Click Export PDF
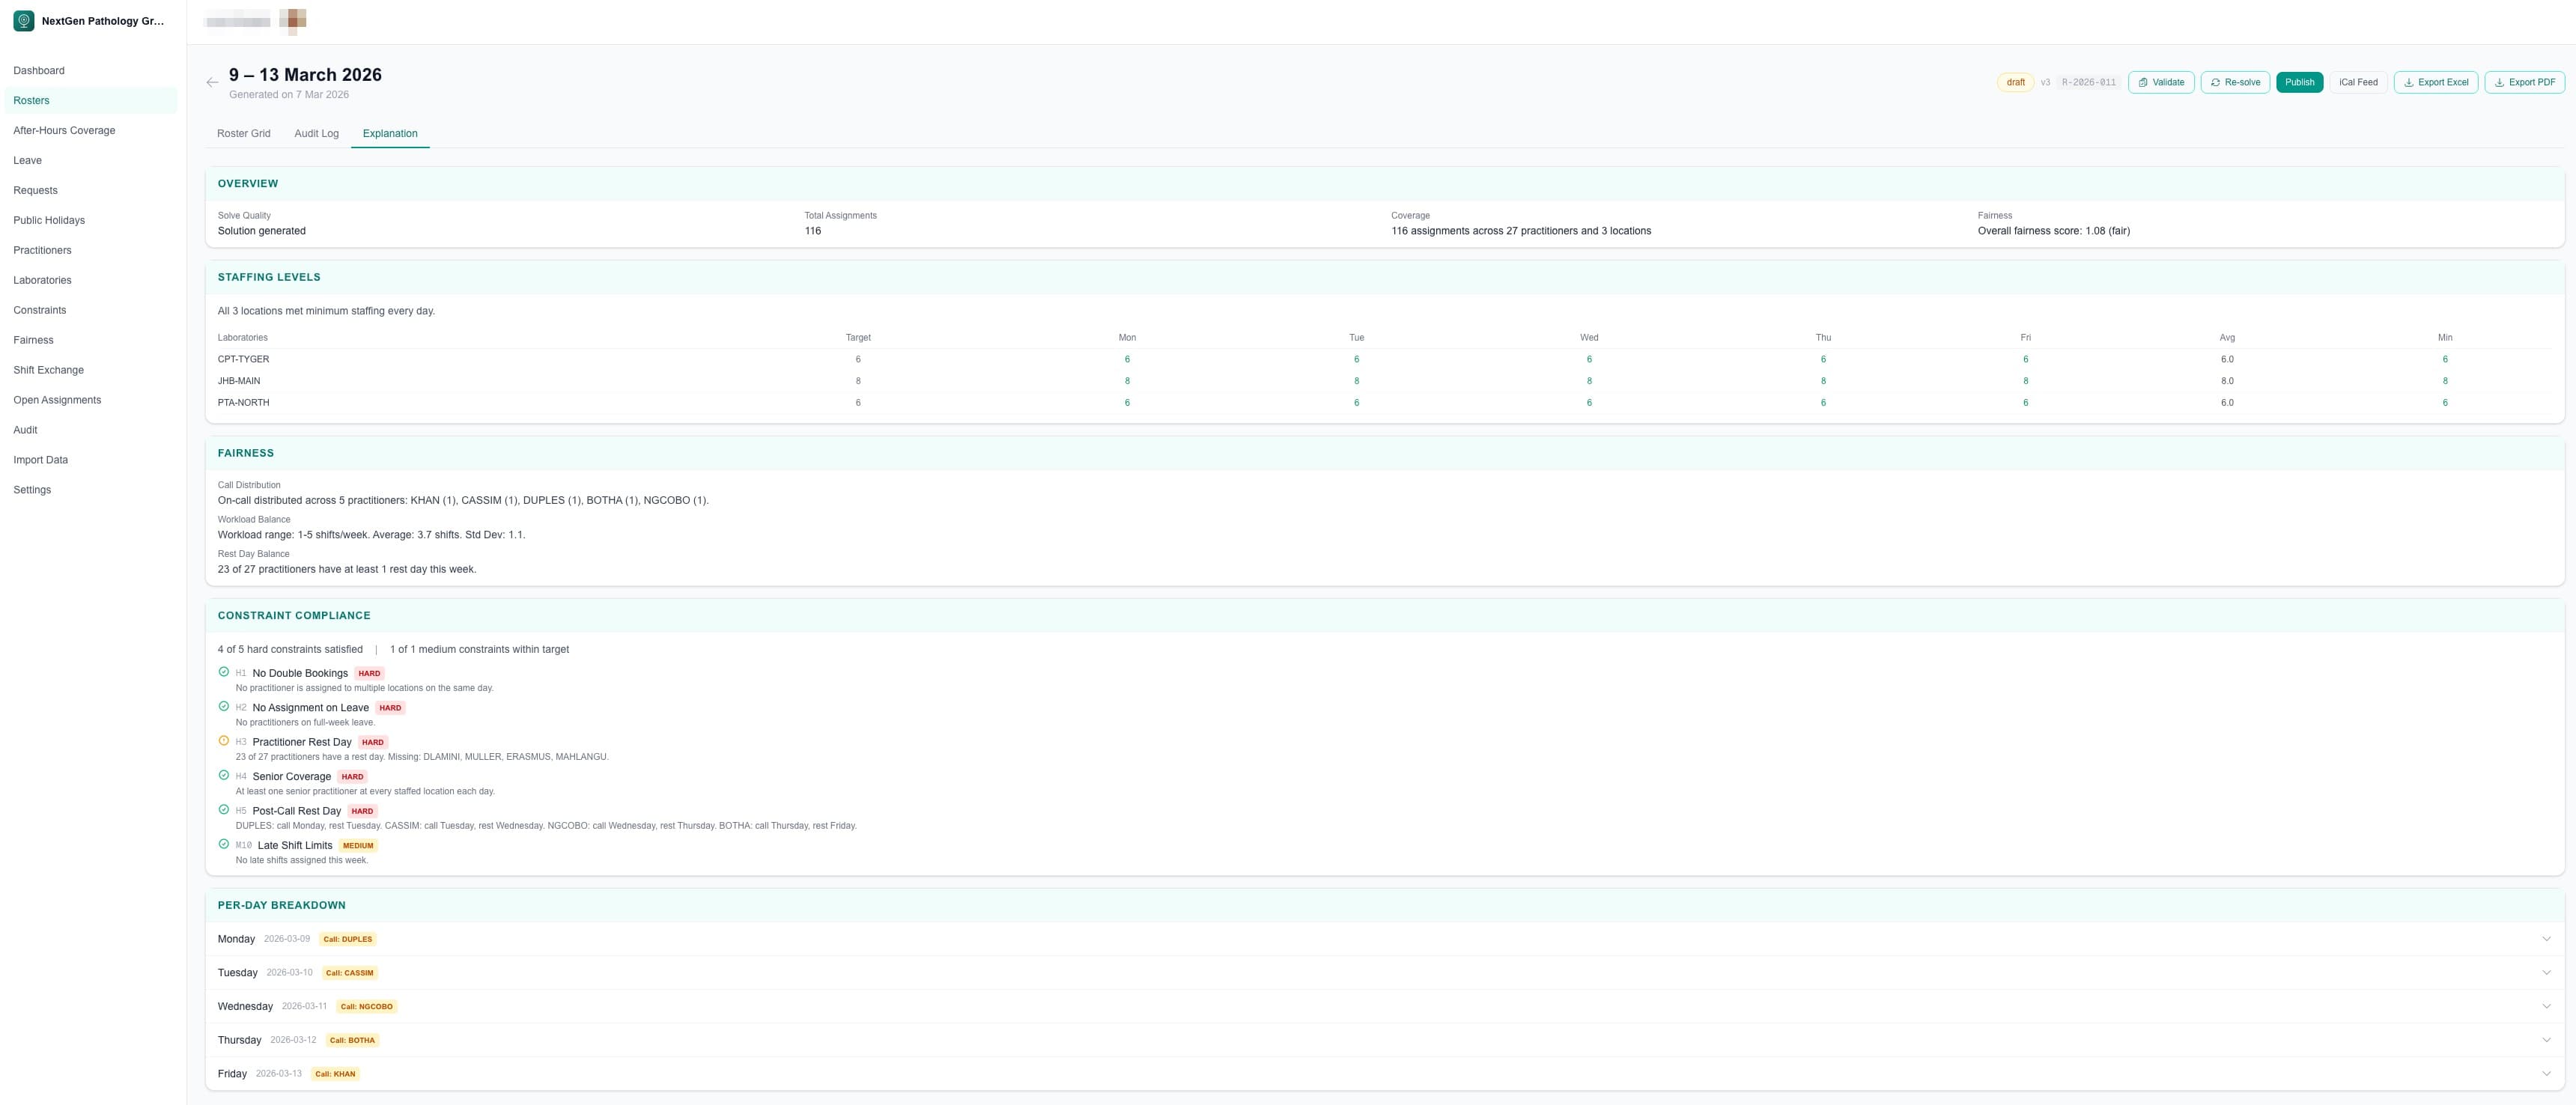This screenshot has height=1105, width=2576. pyautogui.click(x=2524, y=83)
